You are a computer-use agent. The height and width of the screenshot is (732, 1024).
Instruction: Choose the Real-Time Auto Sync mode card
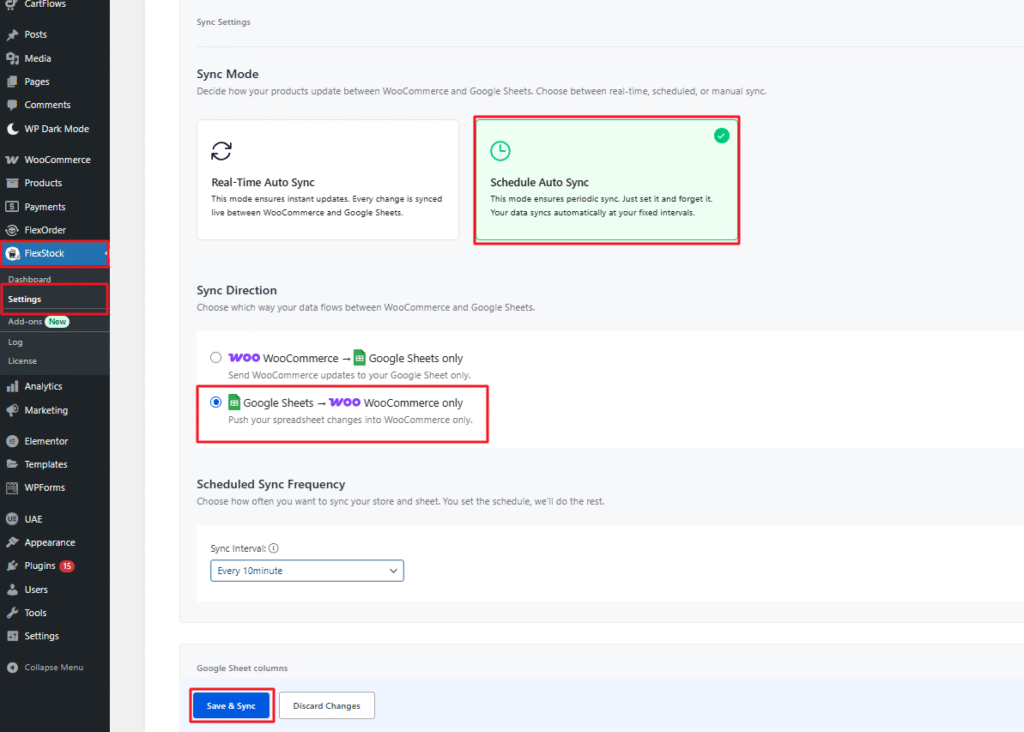[x=328, y=180]
